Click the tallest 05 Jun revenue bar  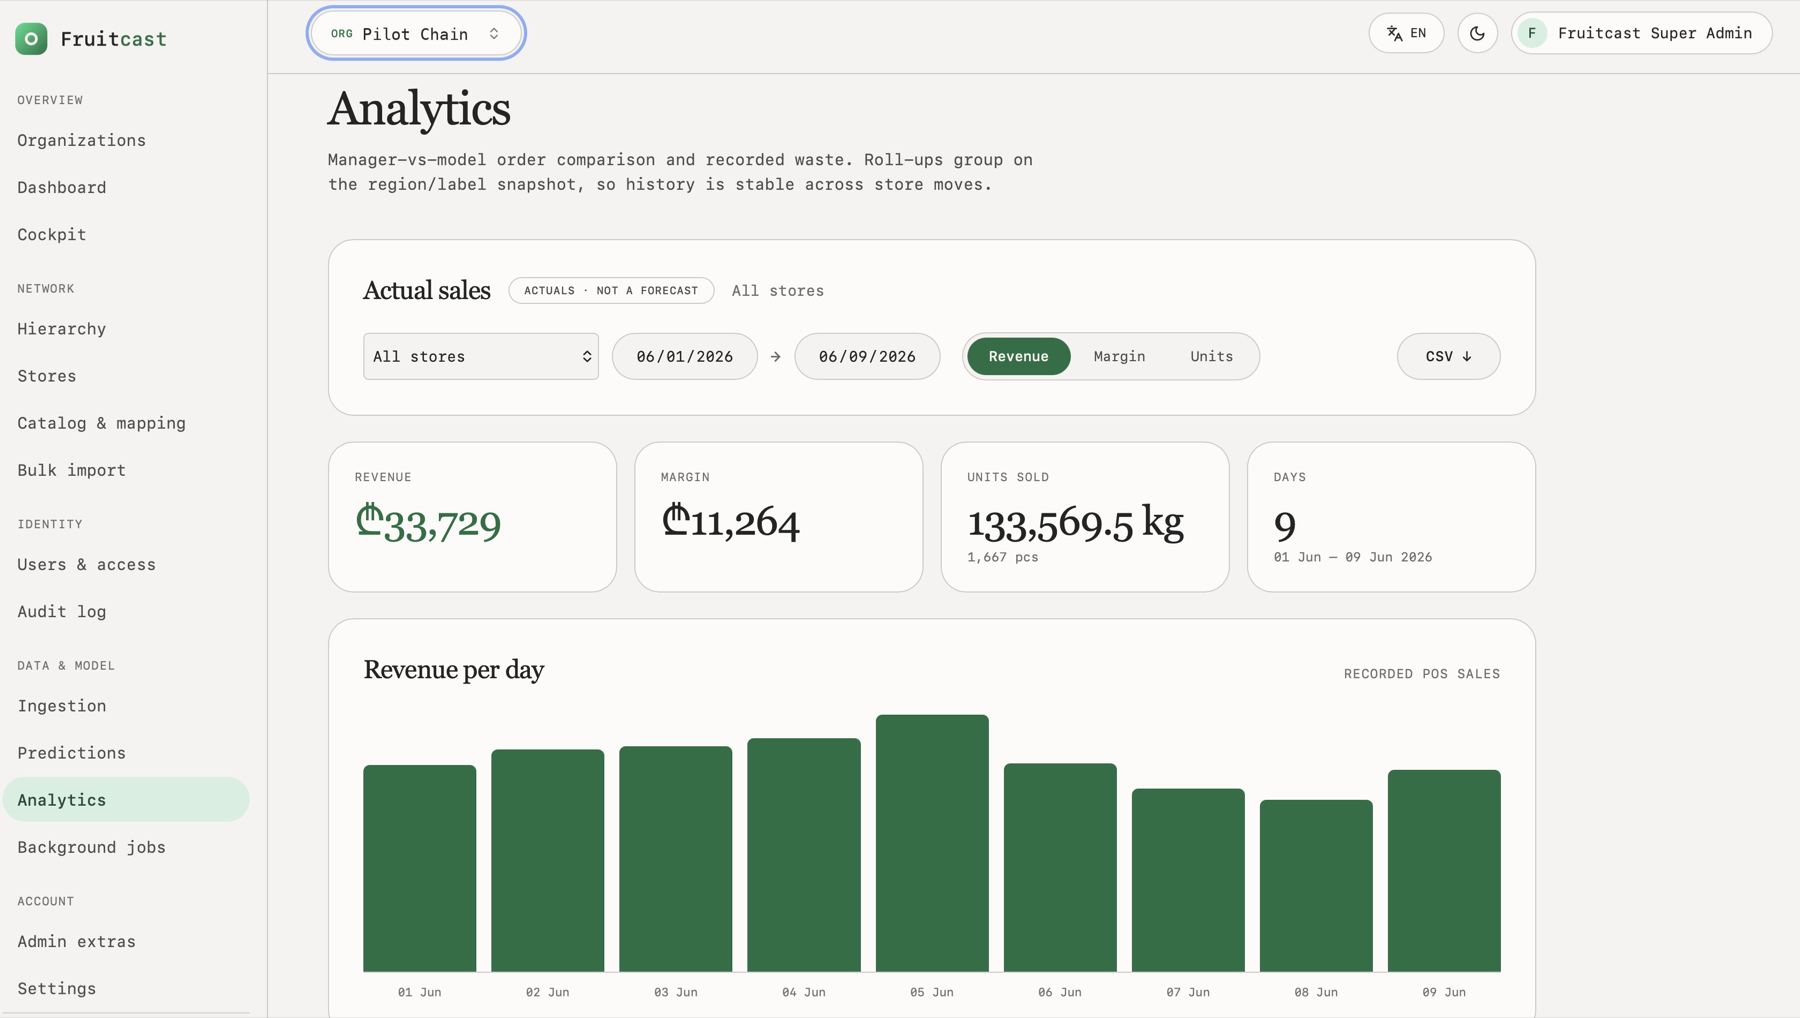point(932,843)
